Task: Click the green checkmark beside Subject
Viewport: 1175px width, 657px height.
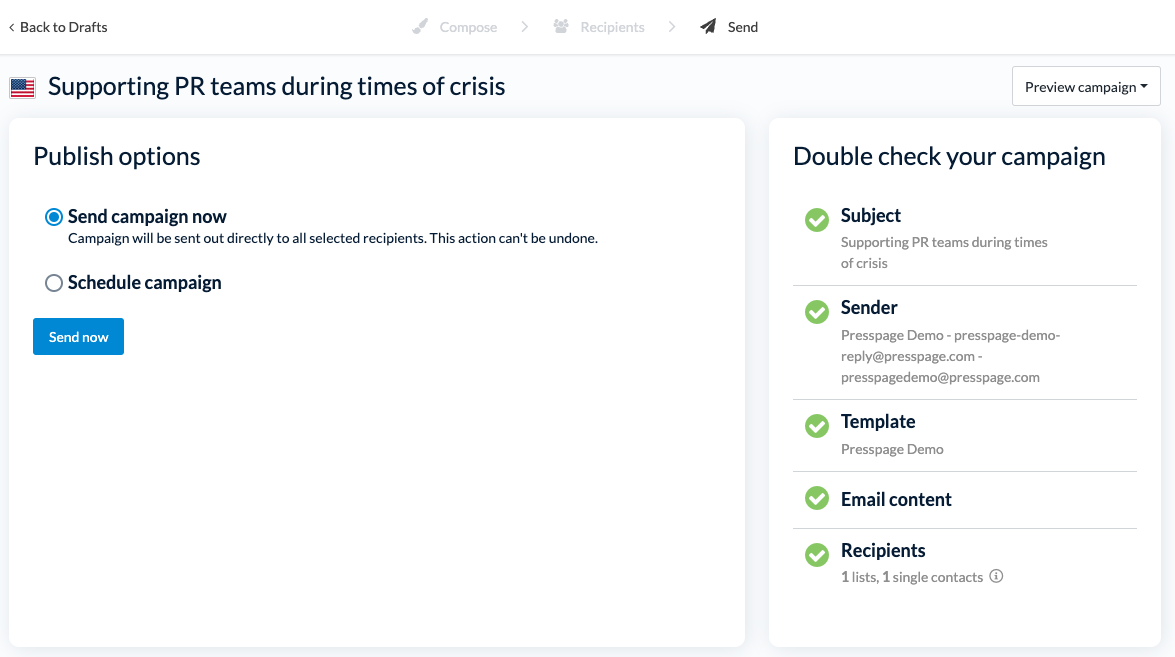Action: pyautogui.click(x=817, y=220)
